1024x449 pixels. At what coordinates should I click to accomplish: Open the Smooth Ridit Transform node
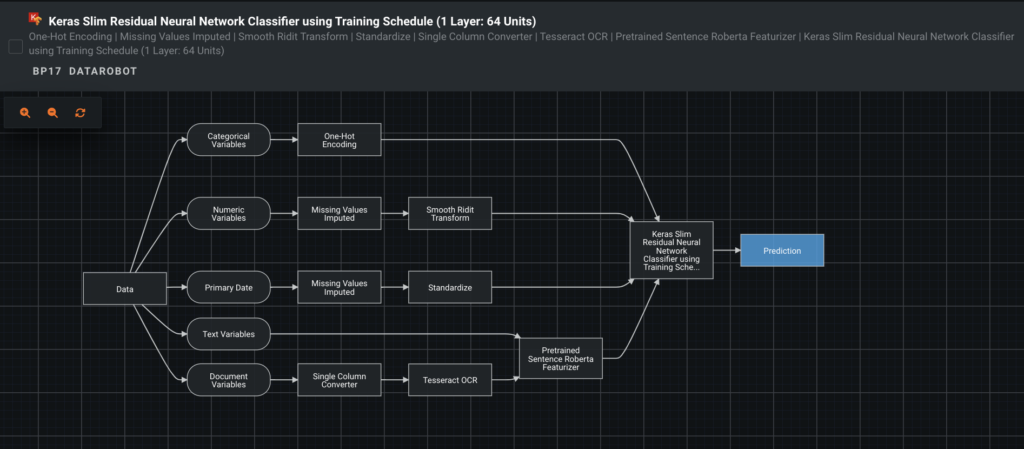point(450,213)
